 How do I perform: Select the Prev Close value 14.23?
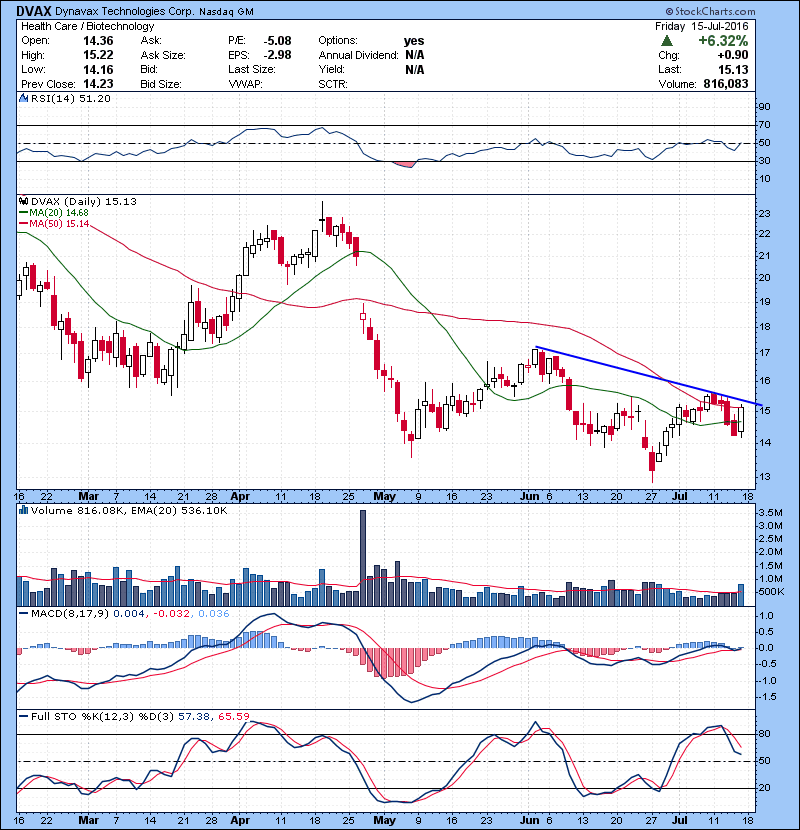tap(98, 84)
